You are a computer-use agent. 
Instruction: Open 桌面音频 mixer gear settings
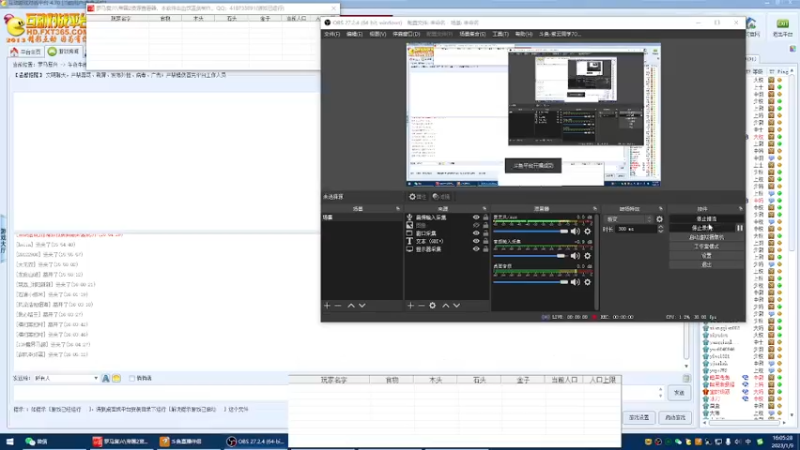(x=588, y=282)
